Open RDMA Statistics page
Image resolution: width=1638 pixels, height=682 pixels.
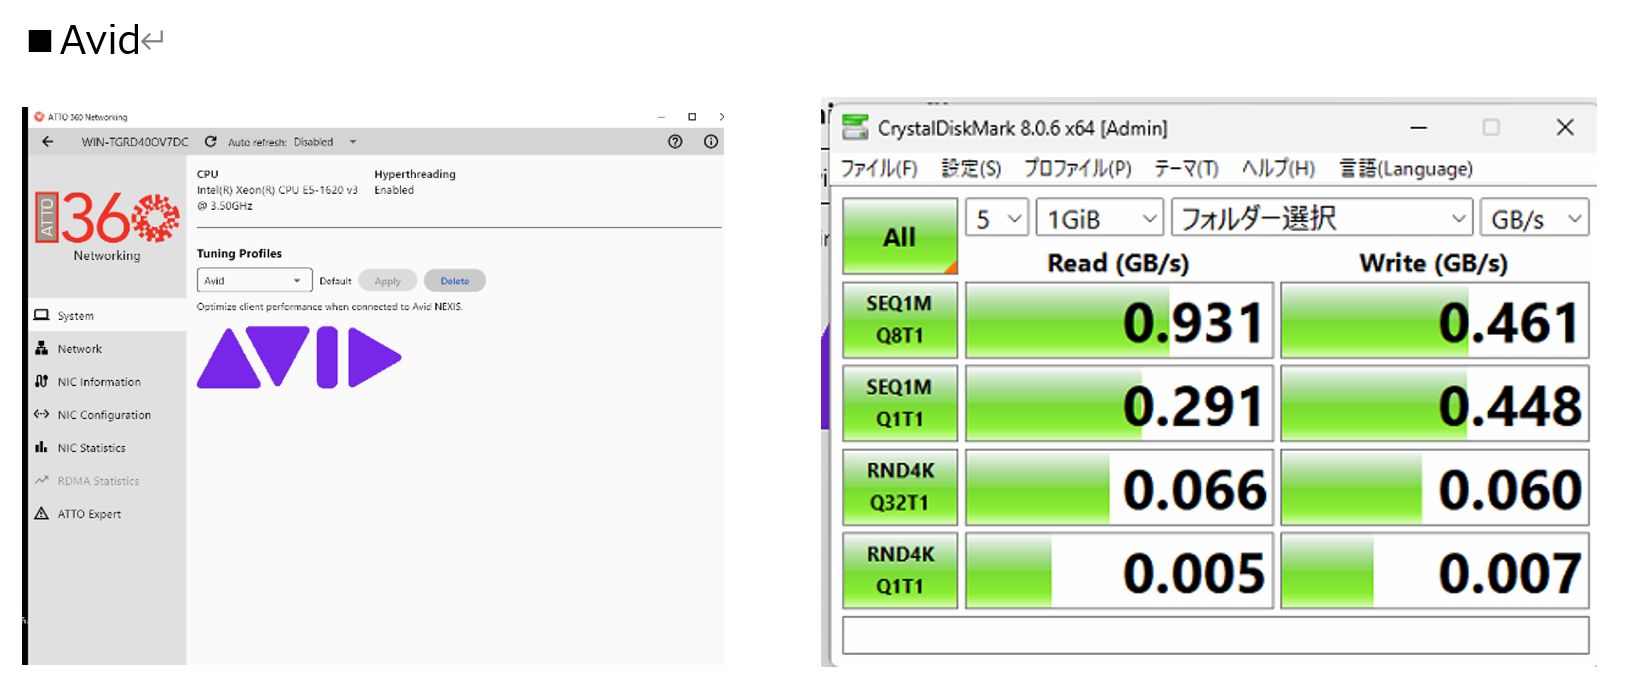coord(107,480)
